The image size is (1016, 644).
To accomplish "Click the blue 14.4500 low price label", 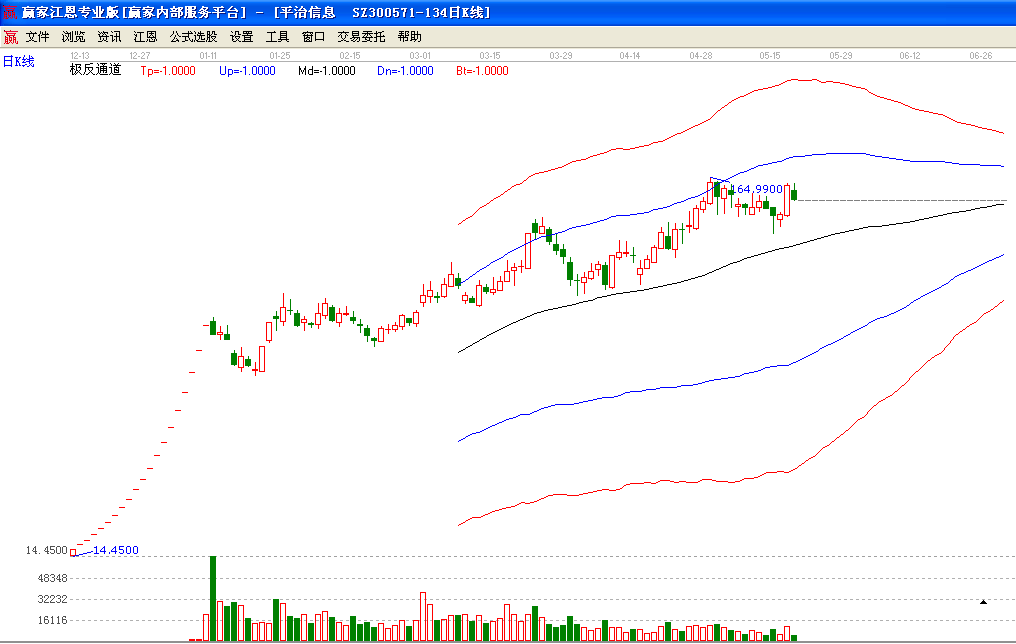I will coord(116,550).
